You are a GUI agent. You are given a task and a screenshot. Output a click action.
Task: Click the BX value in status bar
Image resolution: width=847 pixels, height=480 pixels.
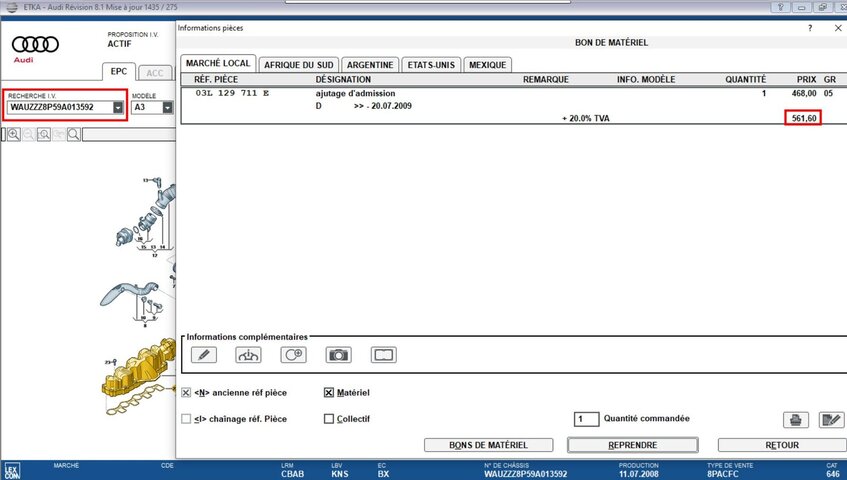pyautogui.click(x=383, y=474)
